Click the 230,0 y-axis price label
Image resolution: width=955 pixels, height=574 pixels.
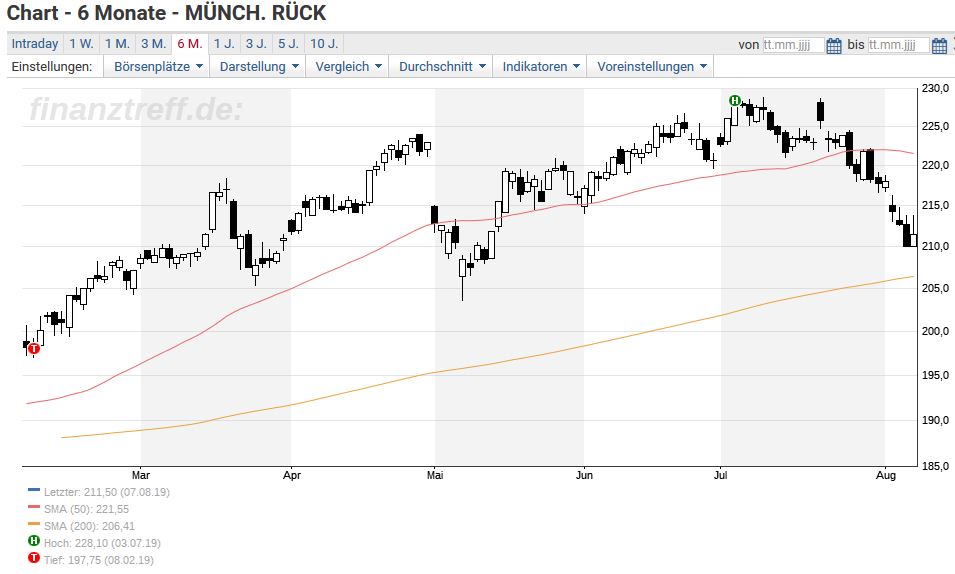[x=935, y=88]
